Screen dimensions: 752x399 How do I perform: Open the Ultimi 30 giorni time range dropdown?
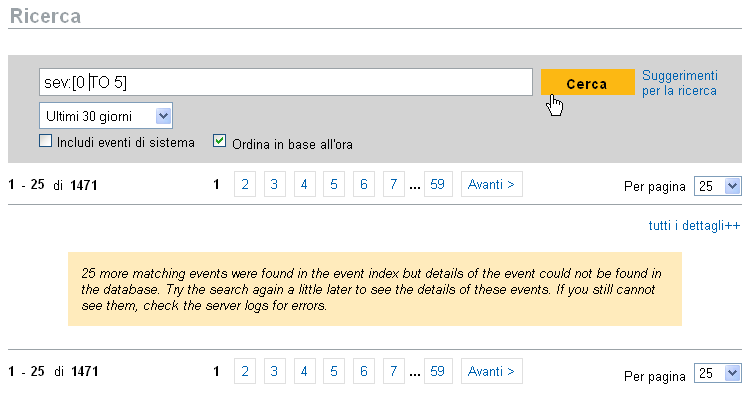(x=106, y=116)
